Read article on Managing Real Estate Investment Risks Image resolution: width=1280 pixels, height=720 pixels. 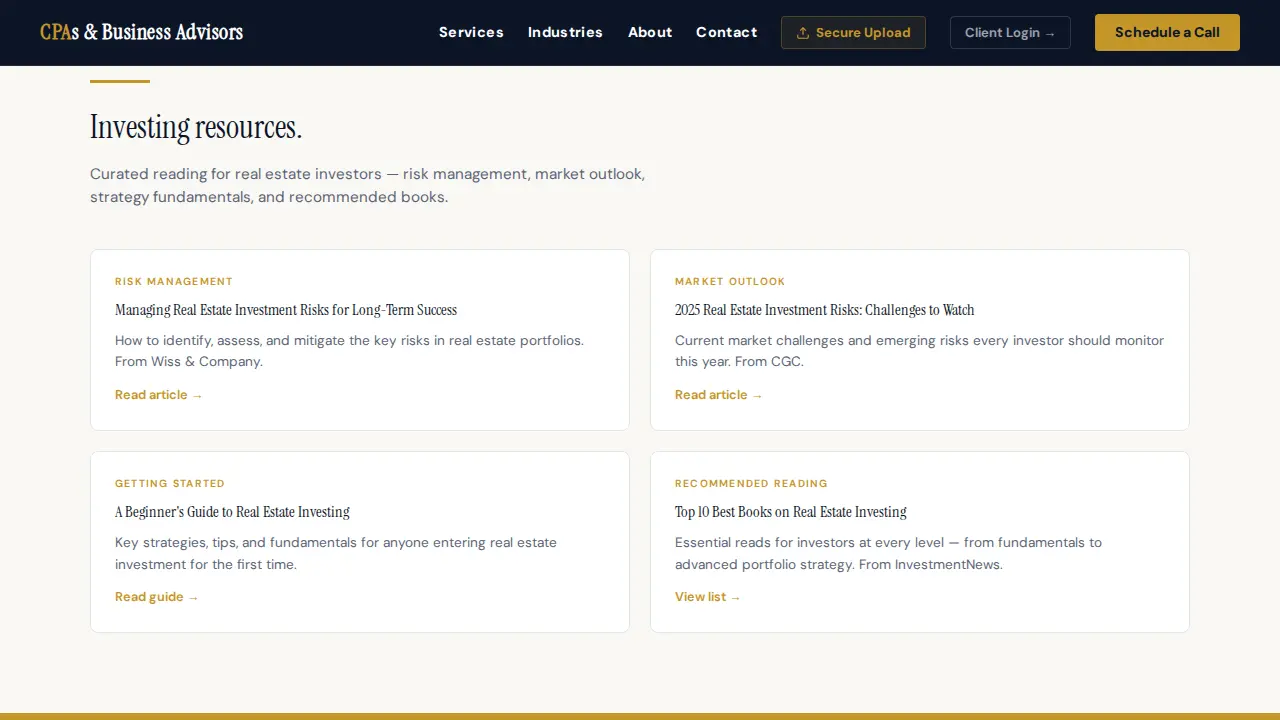(x=159, y=395)
